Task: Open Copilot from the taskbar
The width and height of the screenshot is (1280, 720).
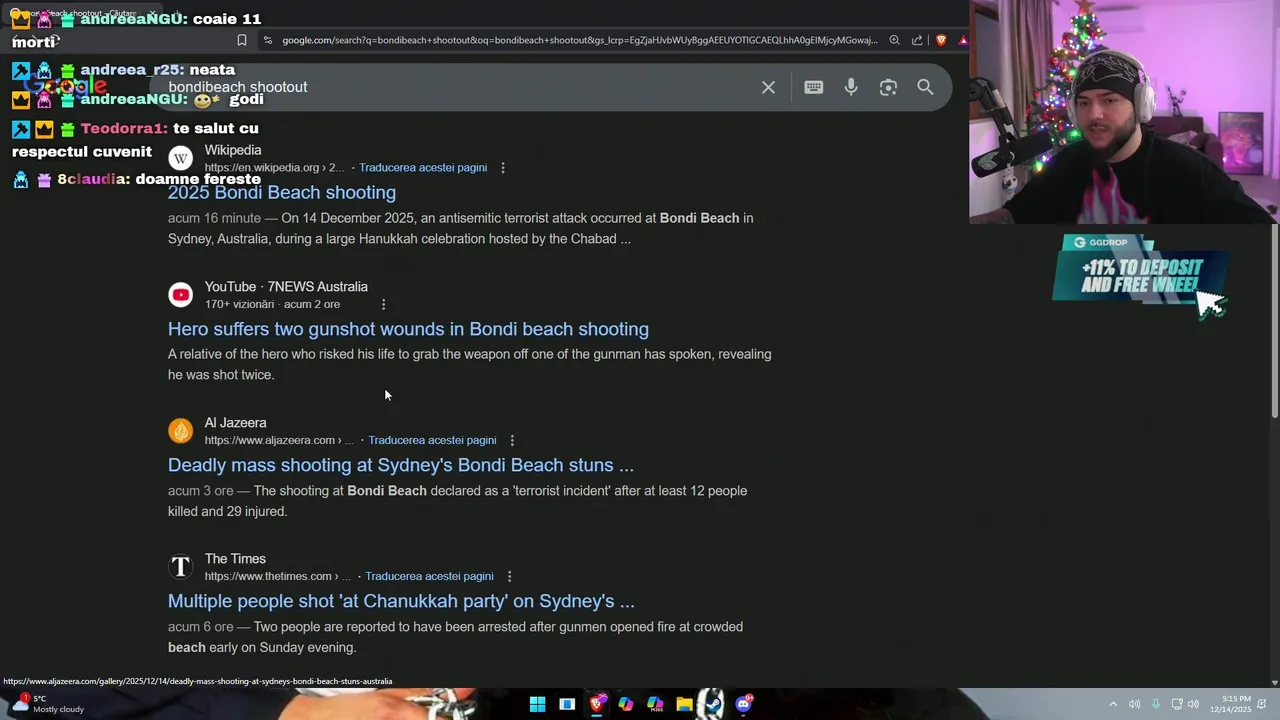Action: pos(626,704)
